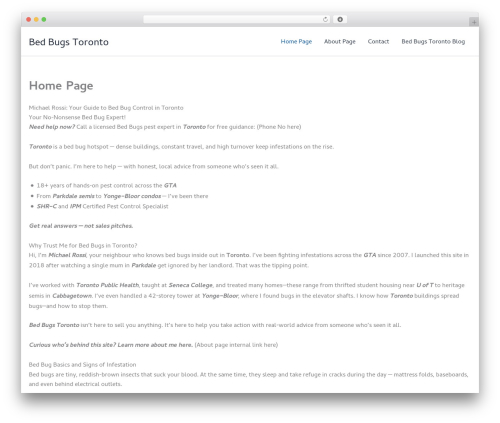Click the Home Page heading
The image size is (500, 423).
(61, 86)
